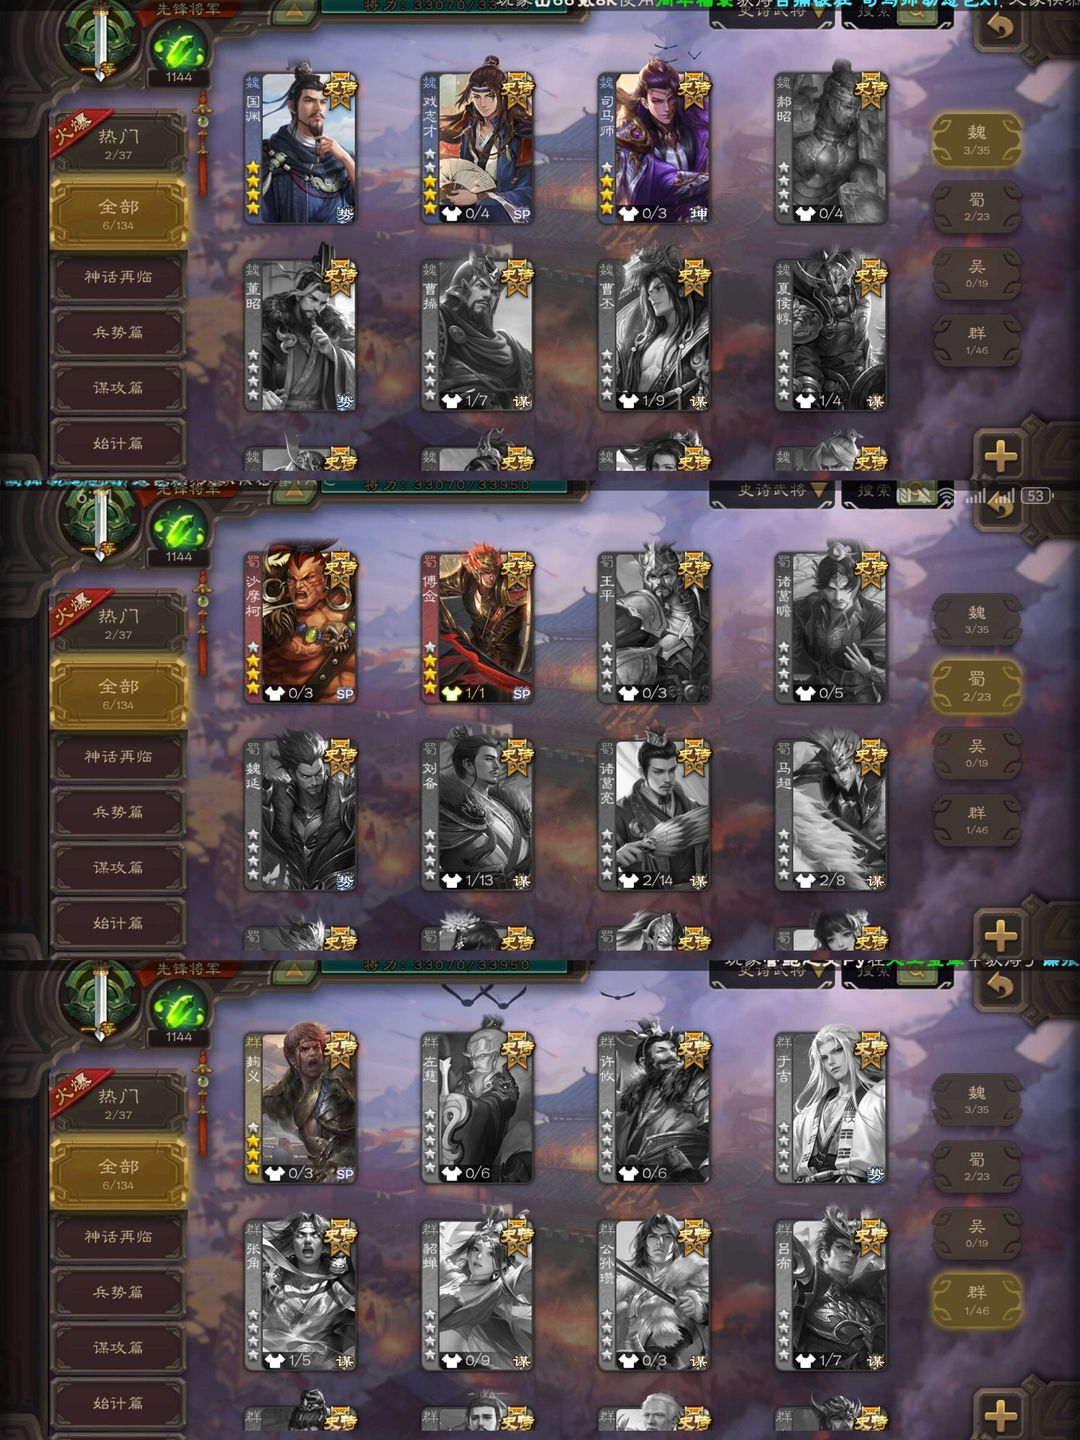The width and height of the screenshot is (1080, 1440).
Task: Tap the 史诗 badge on 司马师 card
Action: click(694, 91)
